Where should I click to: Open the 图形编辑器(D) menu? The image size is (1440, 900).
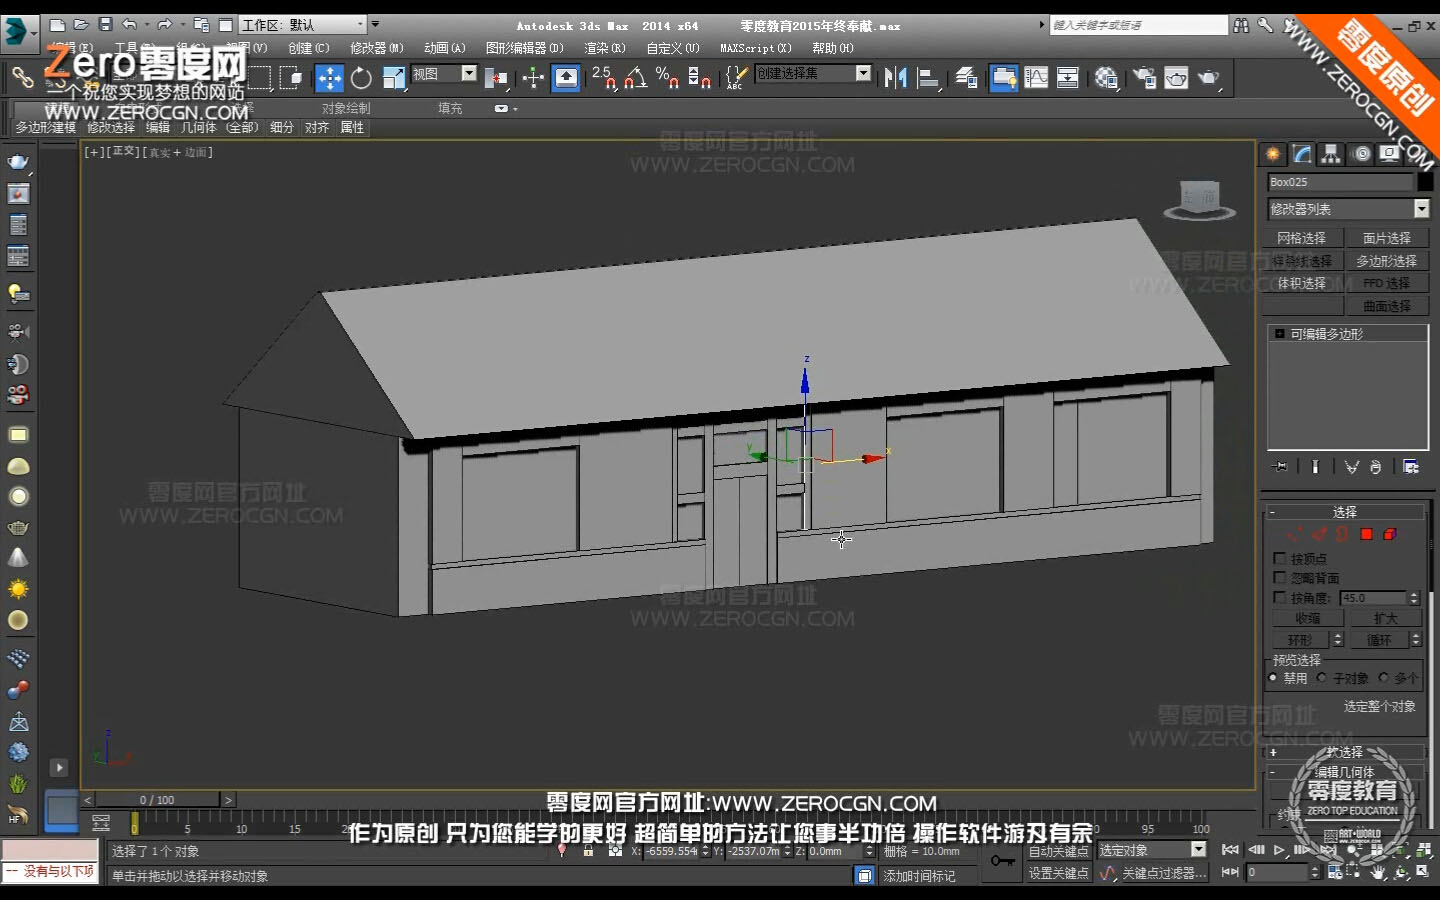pyautogui.click(x=525, y=48)
